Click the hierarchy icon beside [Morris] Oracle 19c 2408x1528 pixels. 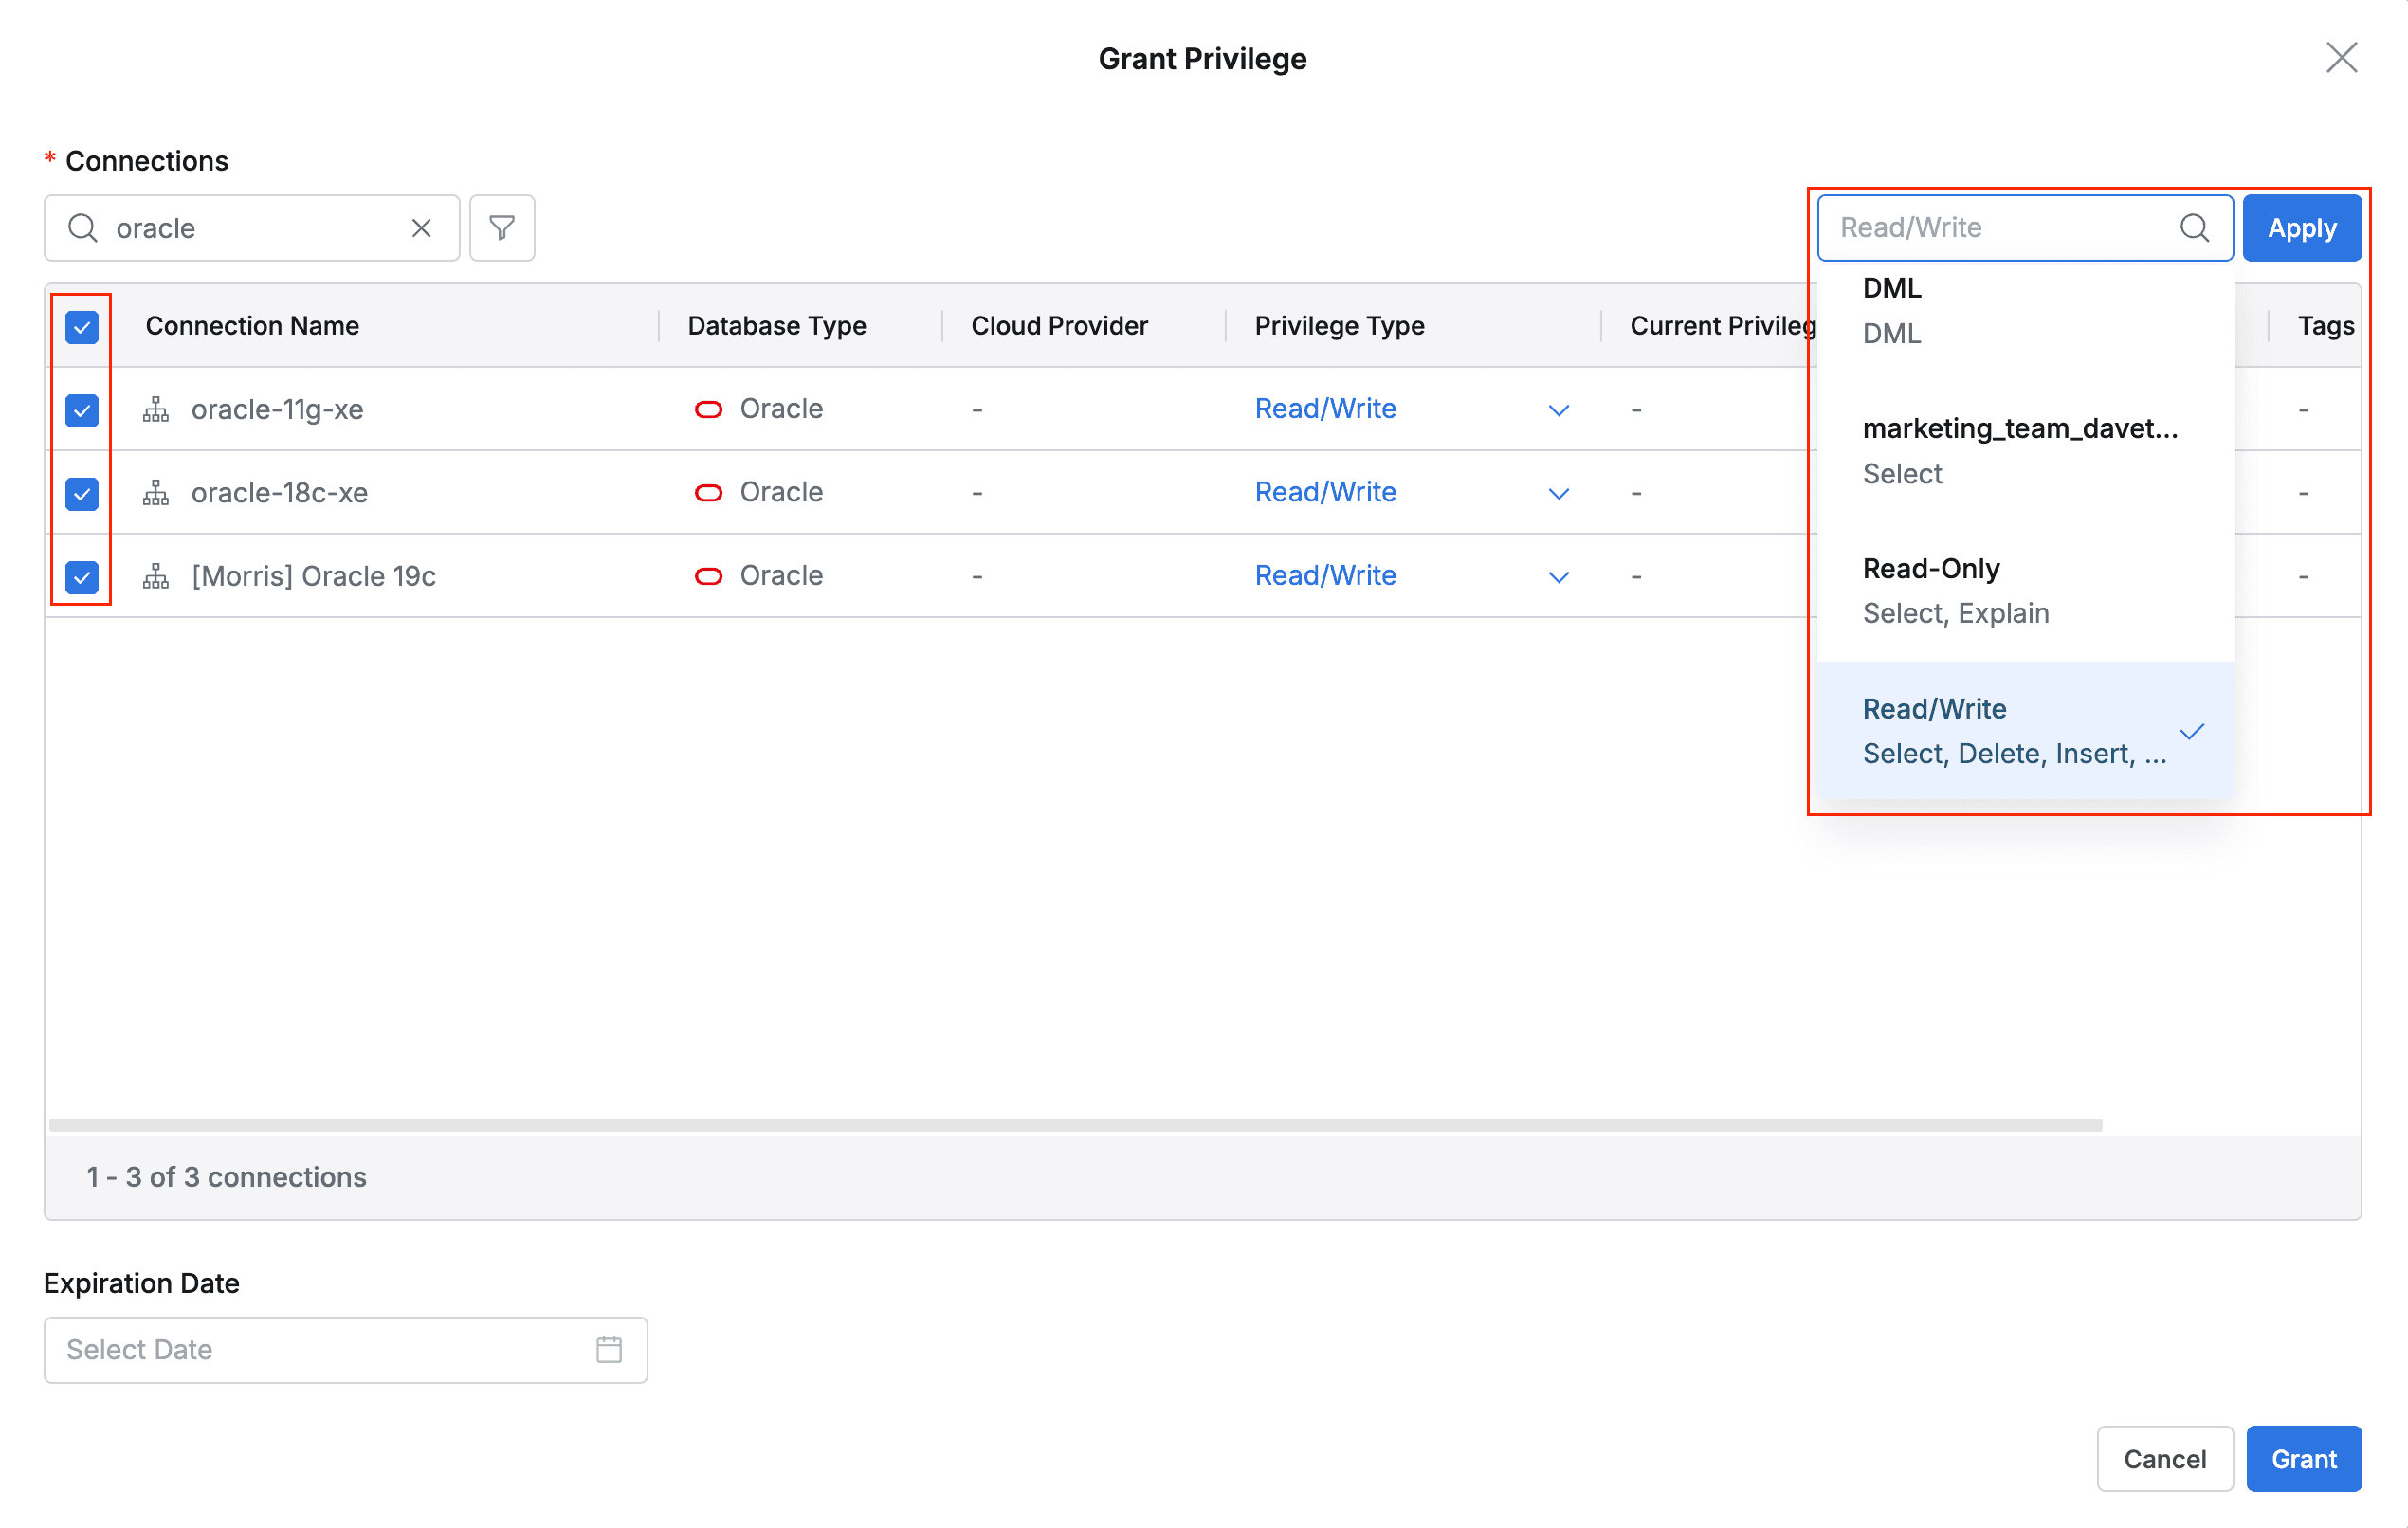pos(155,576)
